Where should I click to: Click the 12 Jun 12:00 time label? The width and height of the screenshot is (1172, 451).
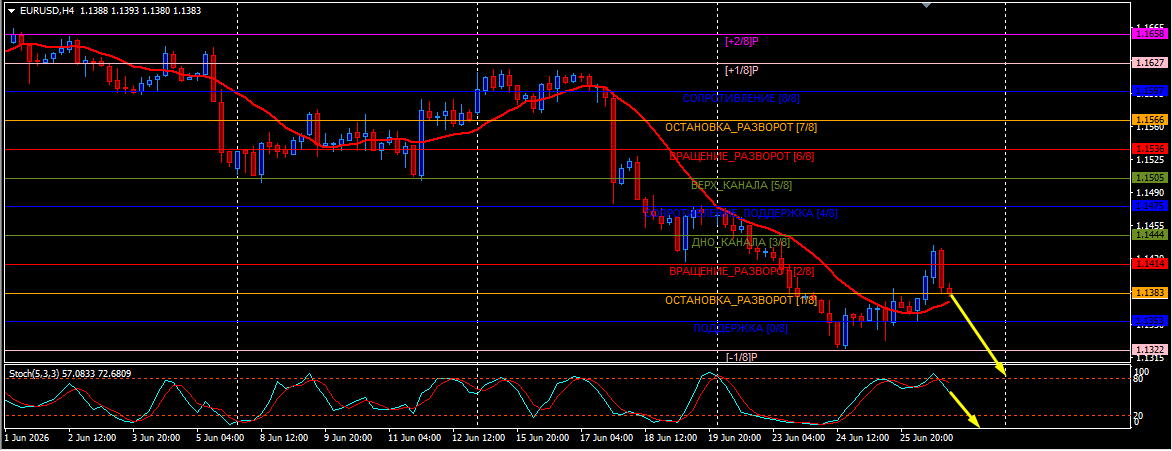click(x=478, y=436)
